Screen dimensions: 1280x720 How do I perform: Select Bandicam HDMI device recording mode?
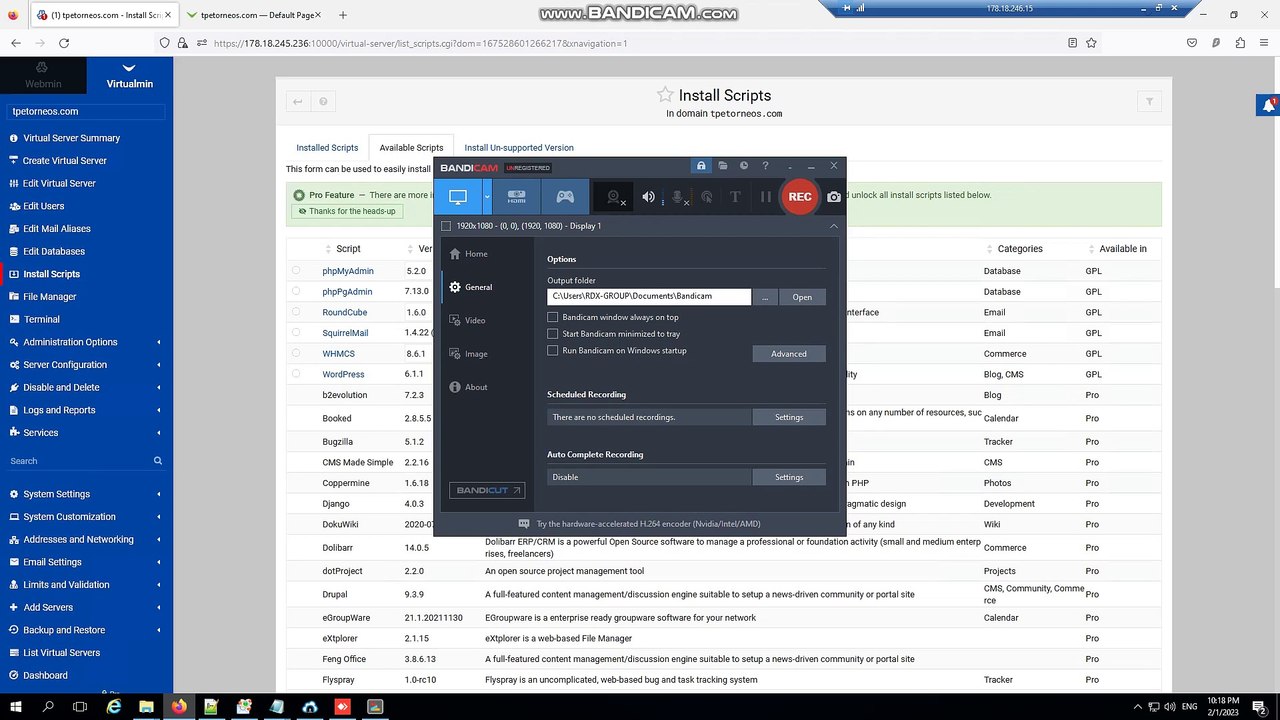coord(516,197)
